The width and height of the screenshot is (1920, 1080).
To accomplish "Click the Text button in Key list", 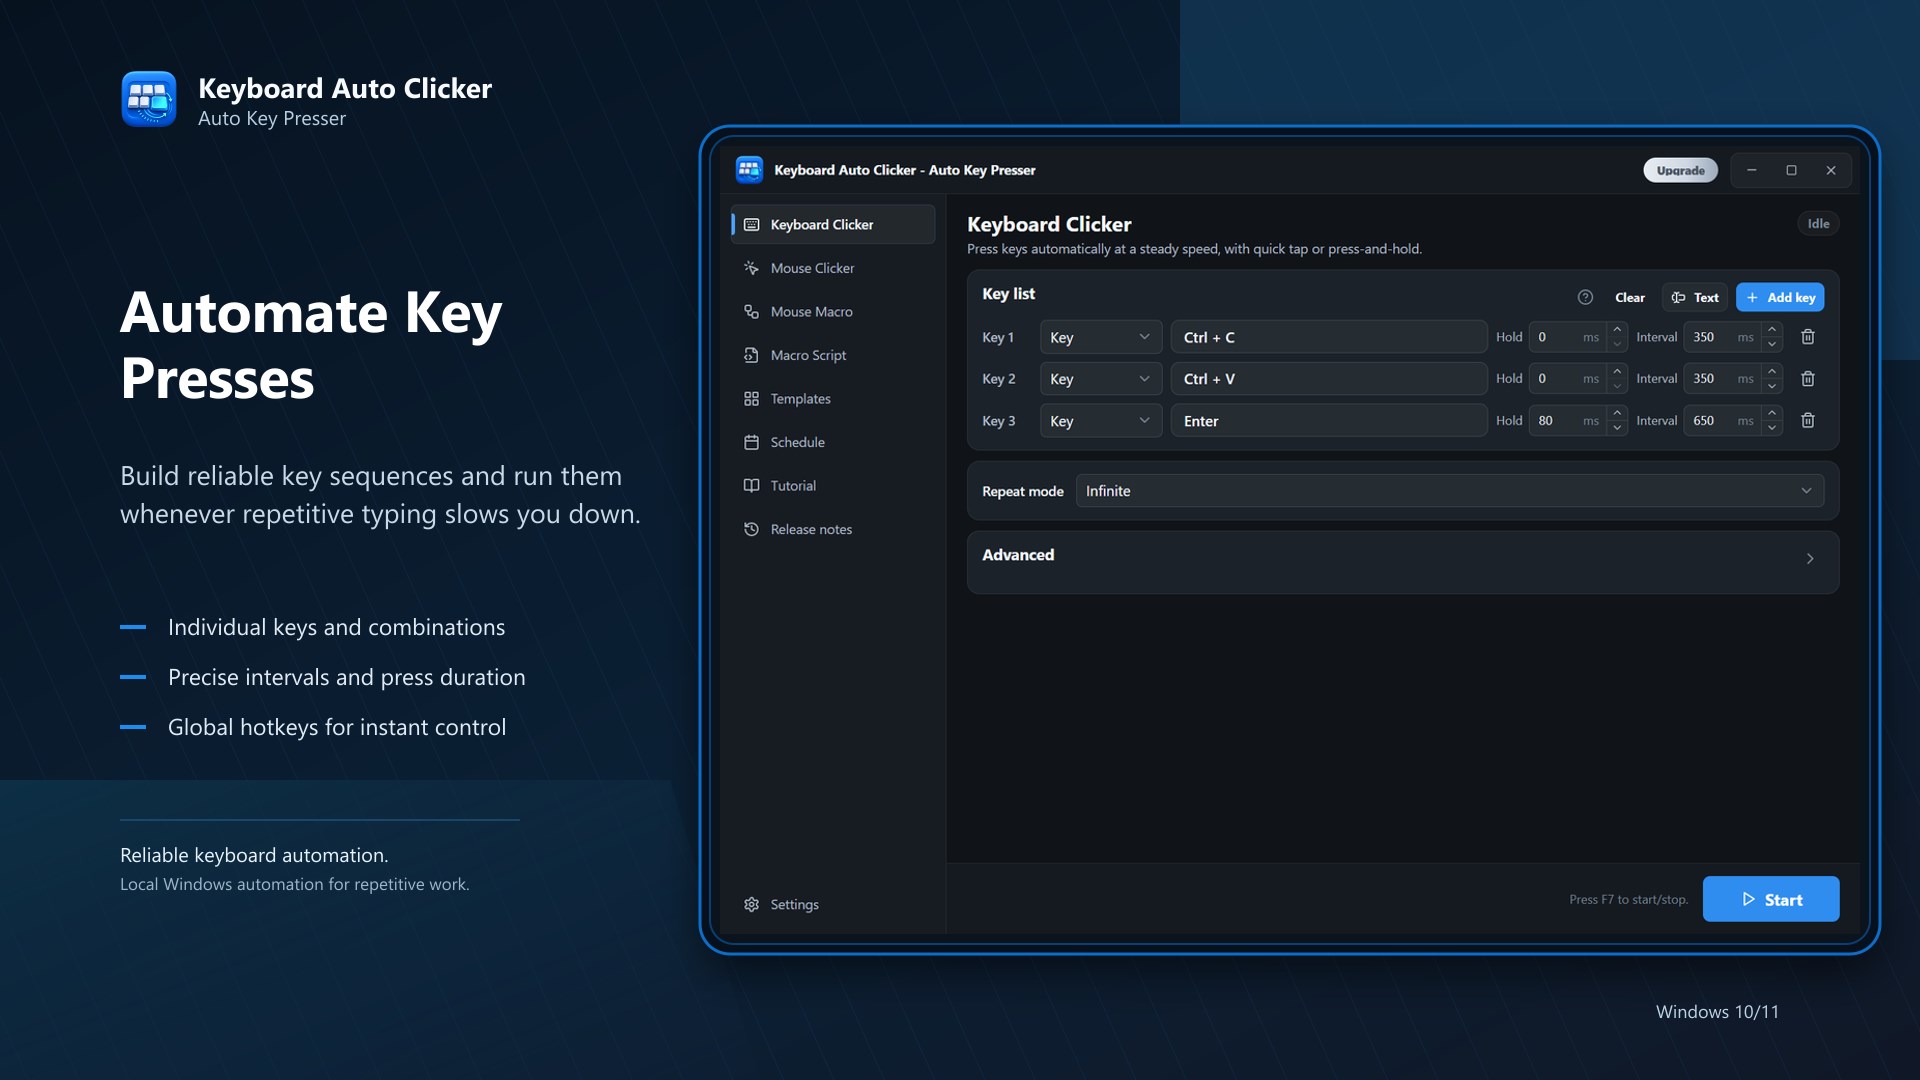I will point(1695,297).
